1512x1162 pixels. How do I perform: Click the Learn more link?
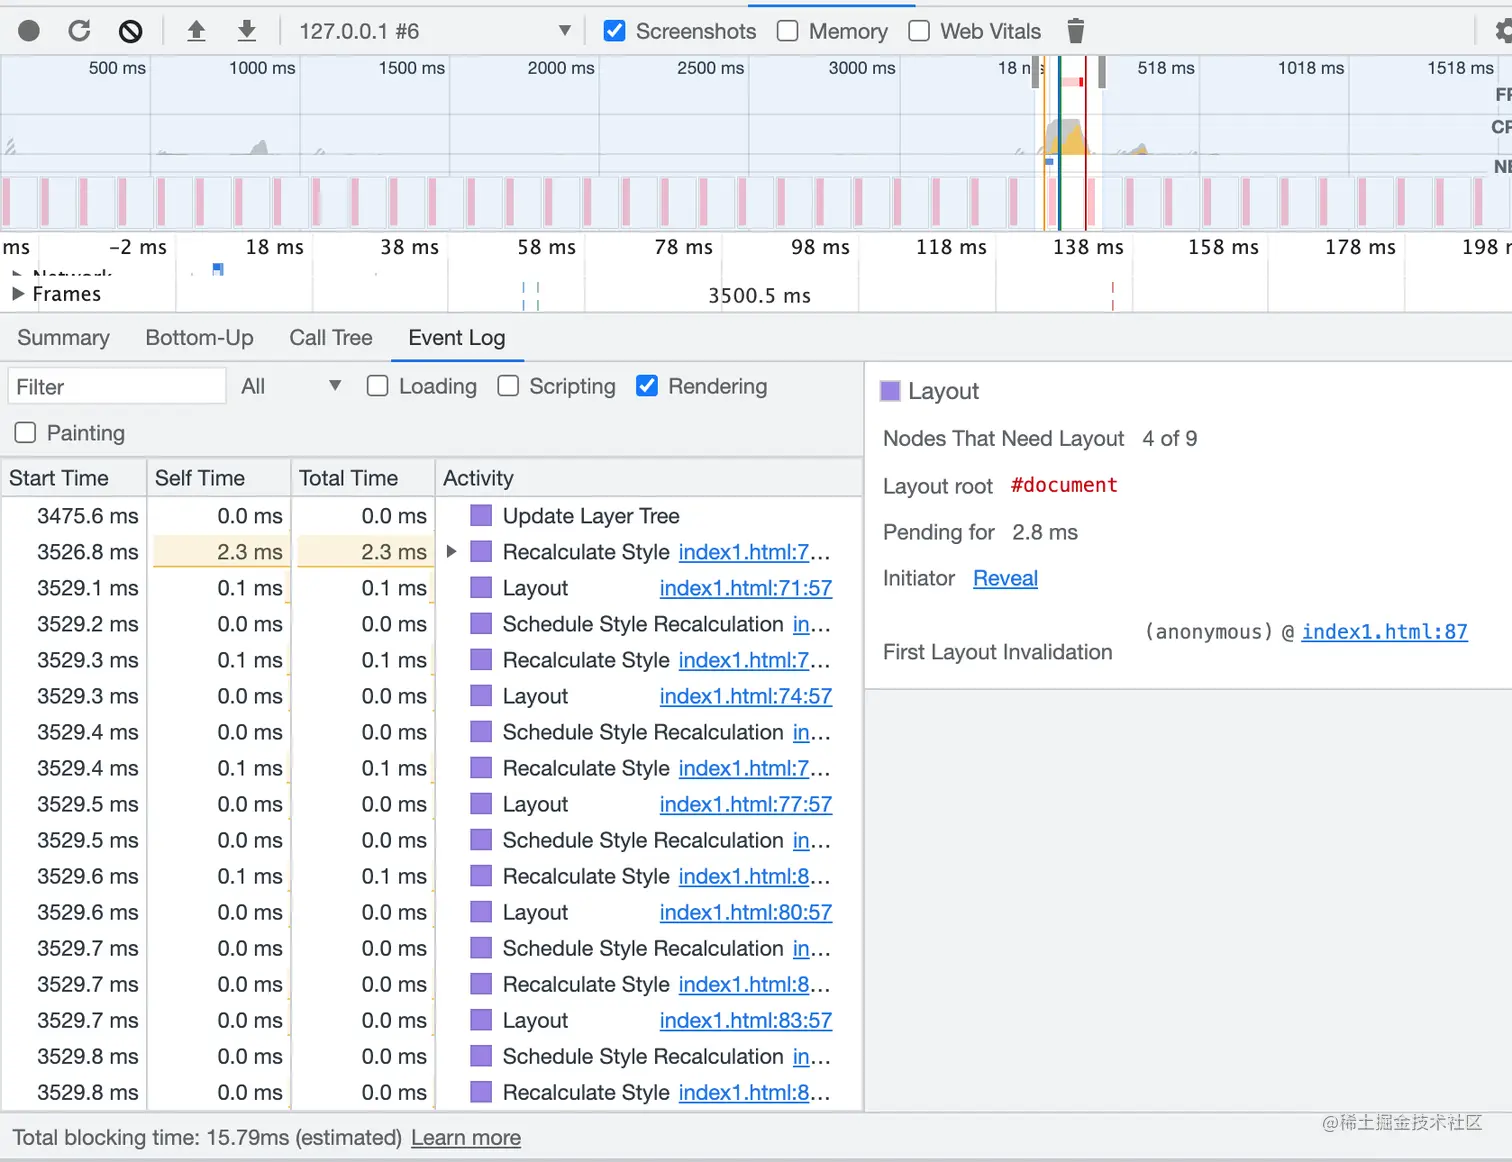coord(466,1138)
